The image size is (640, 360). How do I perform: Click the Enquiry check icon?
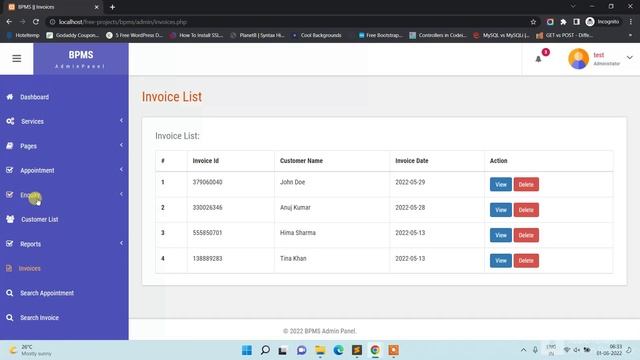10,194
